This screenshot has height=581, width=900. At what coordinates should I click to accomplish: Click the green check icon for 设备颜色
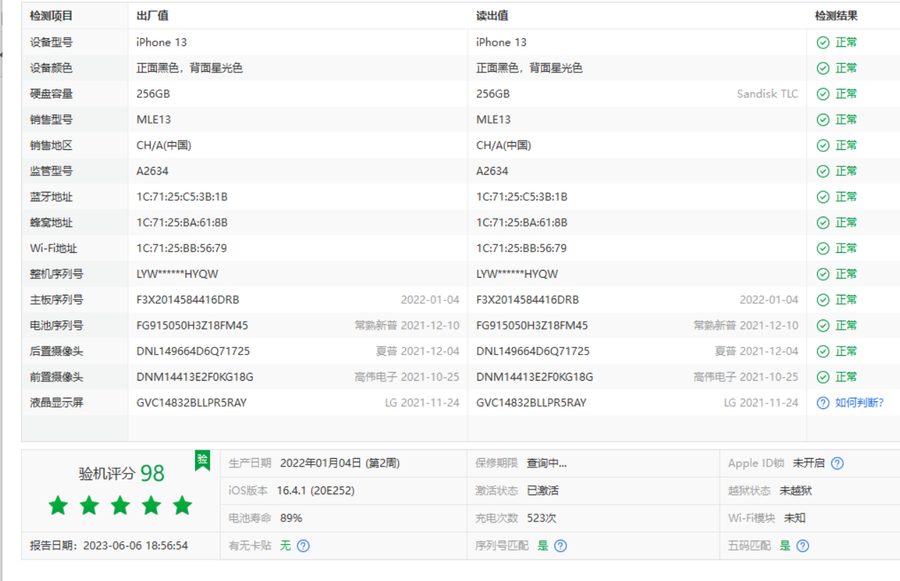click(823, 68)
